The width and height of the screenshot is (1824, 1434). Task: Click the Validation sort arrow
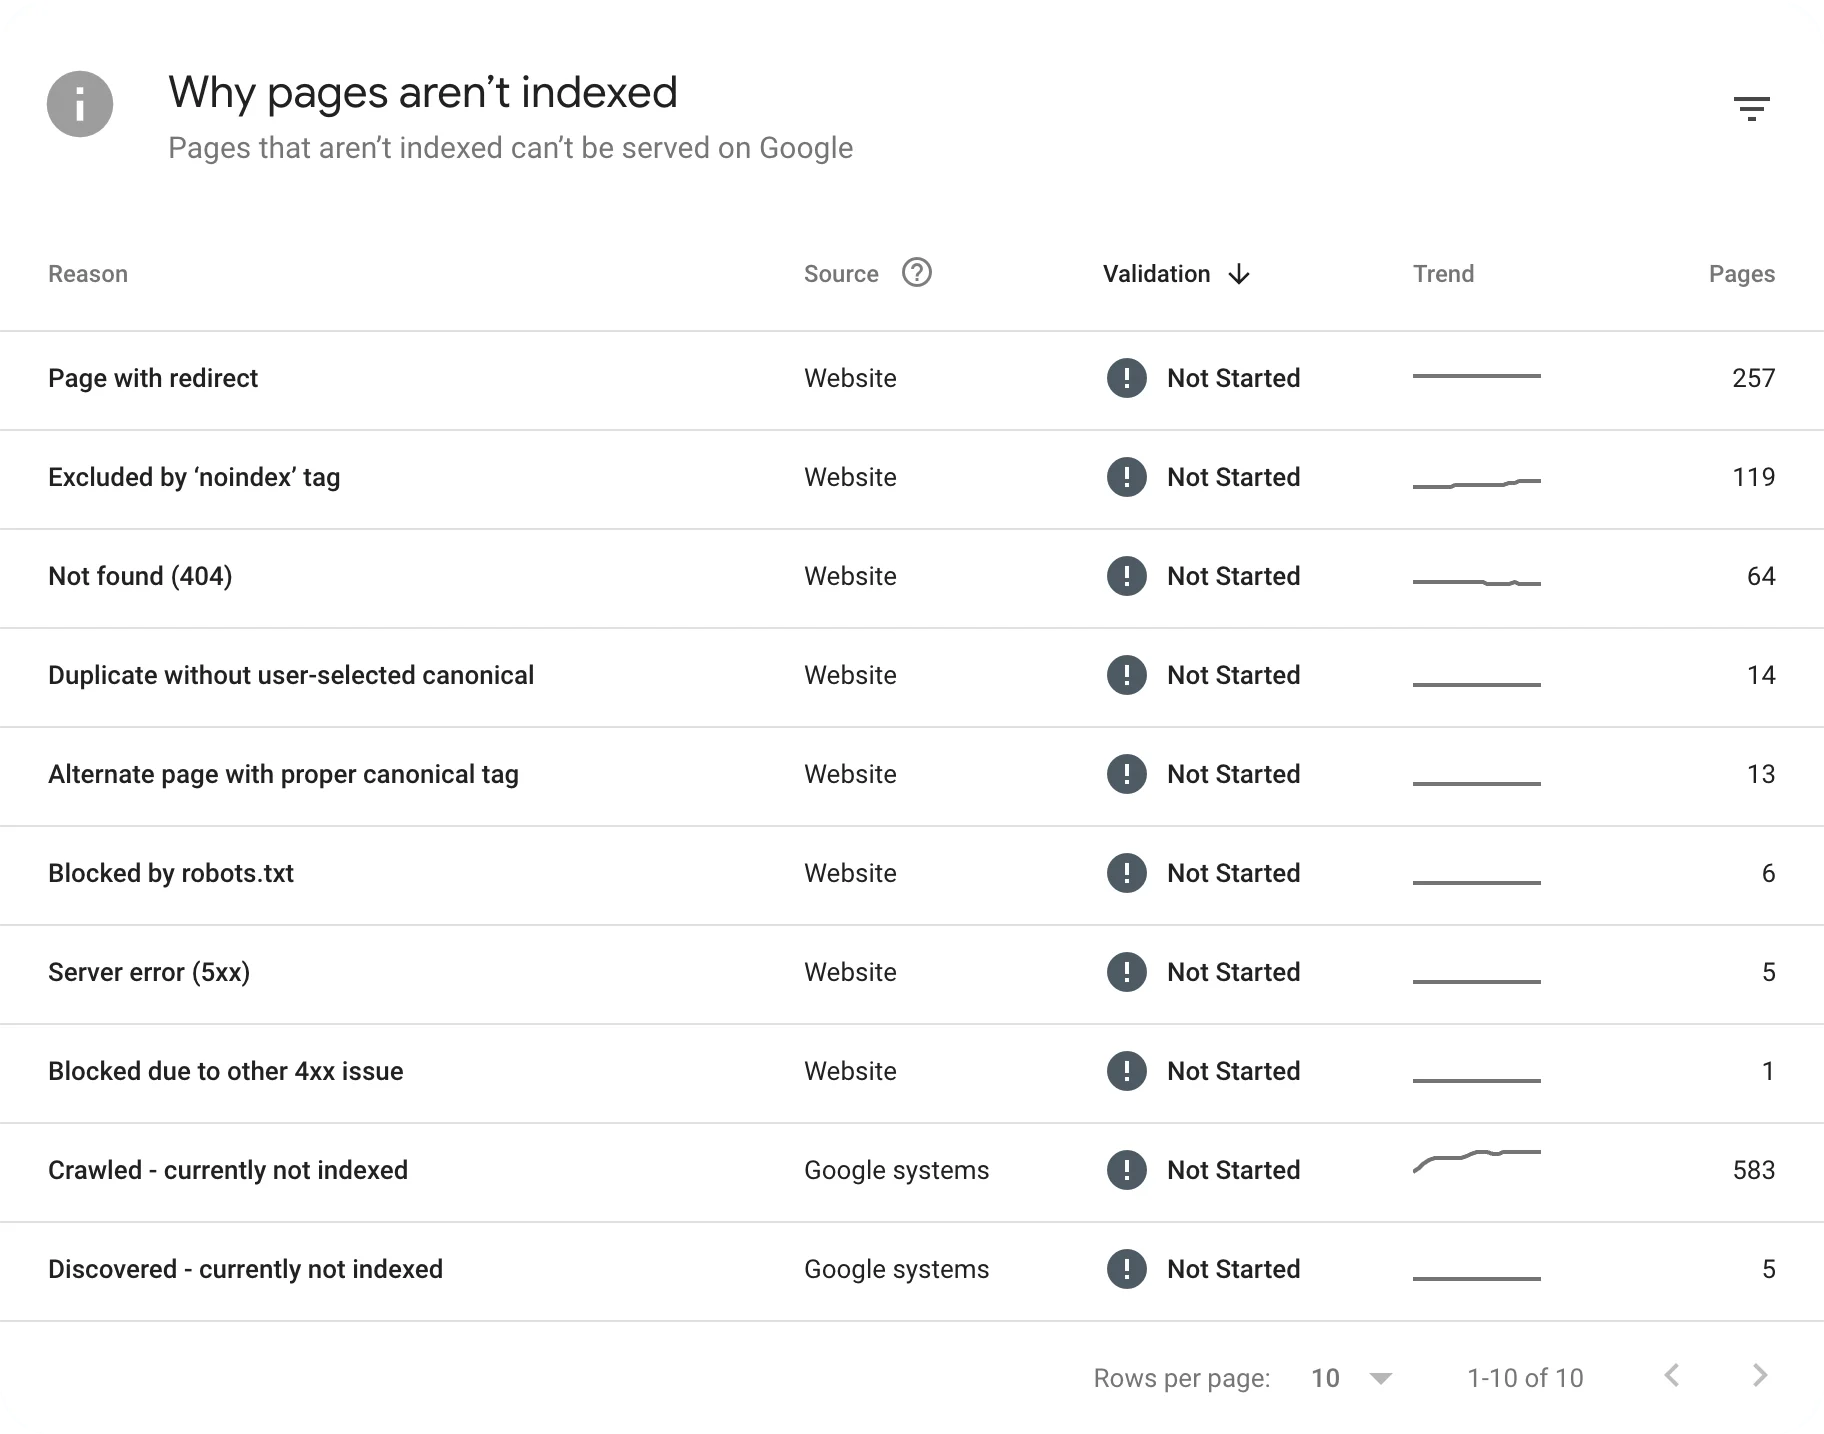pyautogui.click(x=1239, y=274)
